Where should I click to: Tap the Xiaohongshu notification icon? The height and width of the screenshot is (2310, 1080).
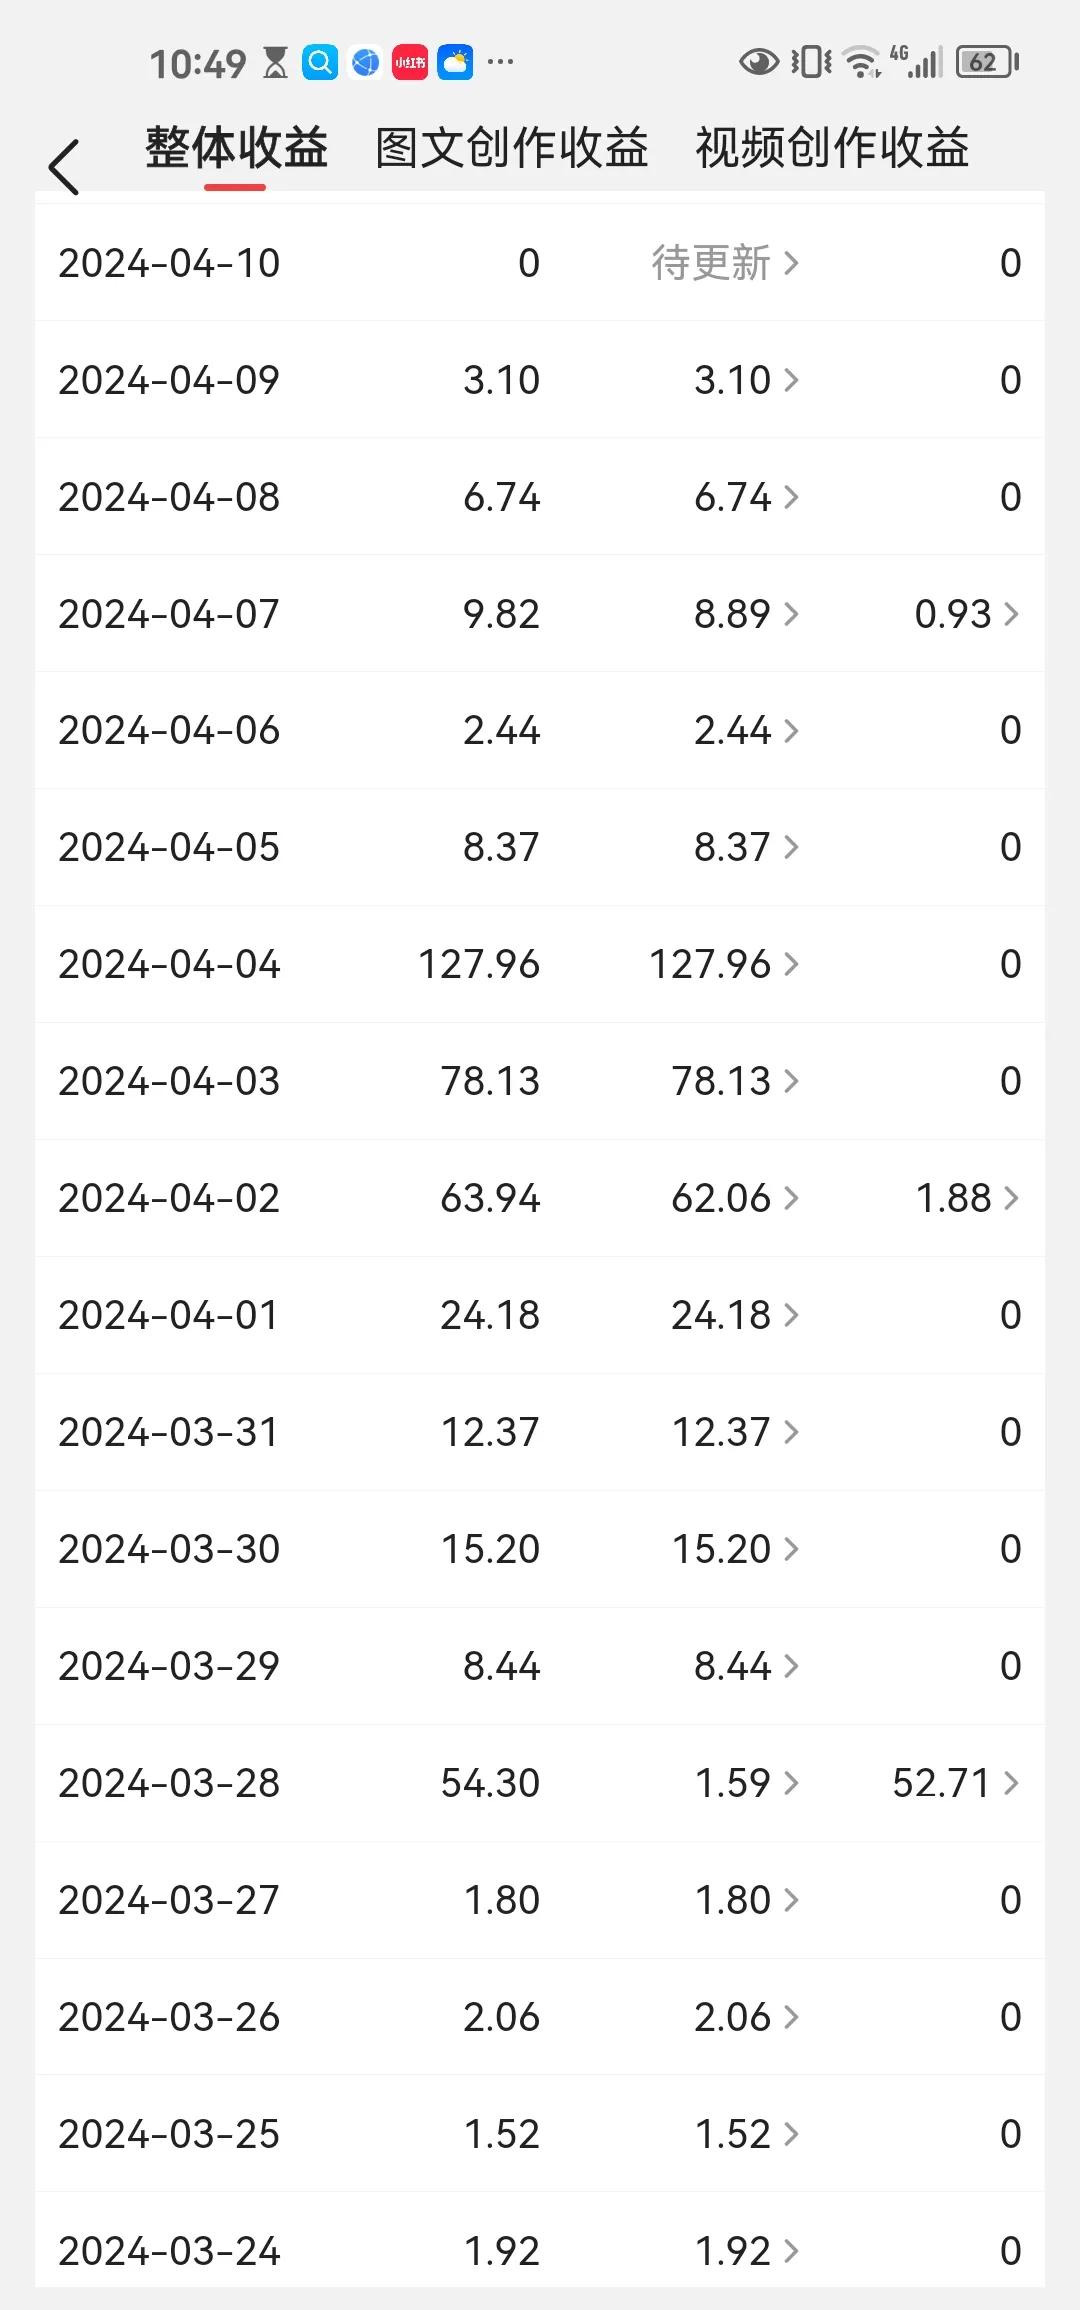coord(410,63)
